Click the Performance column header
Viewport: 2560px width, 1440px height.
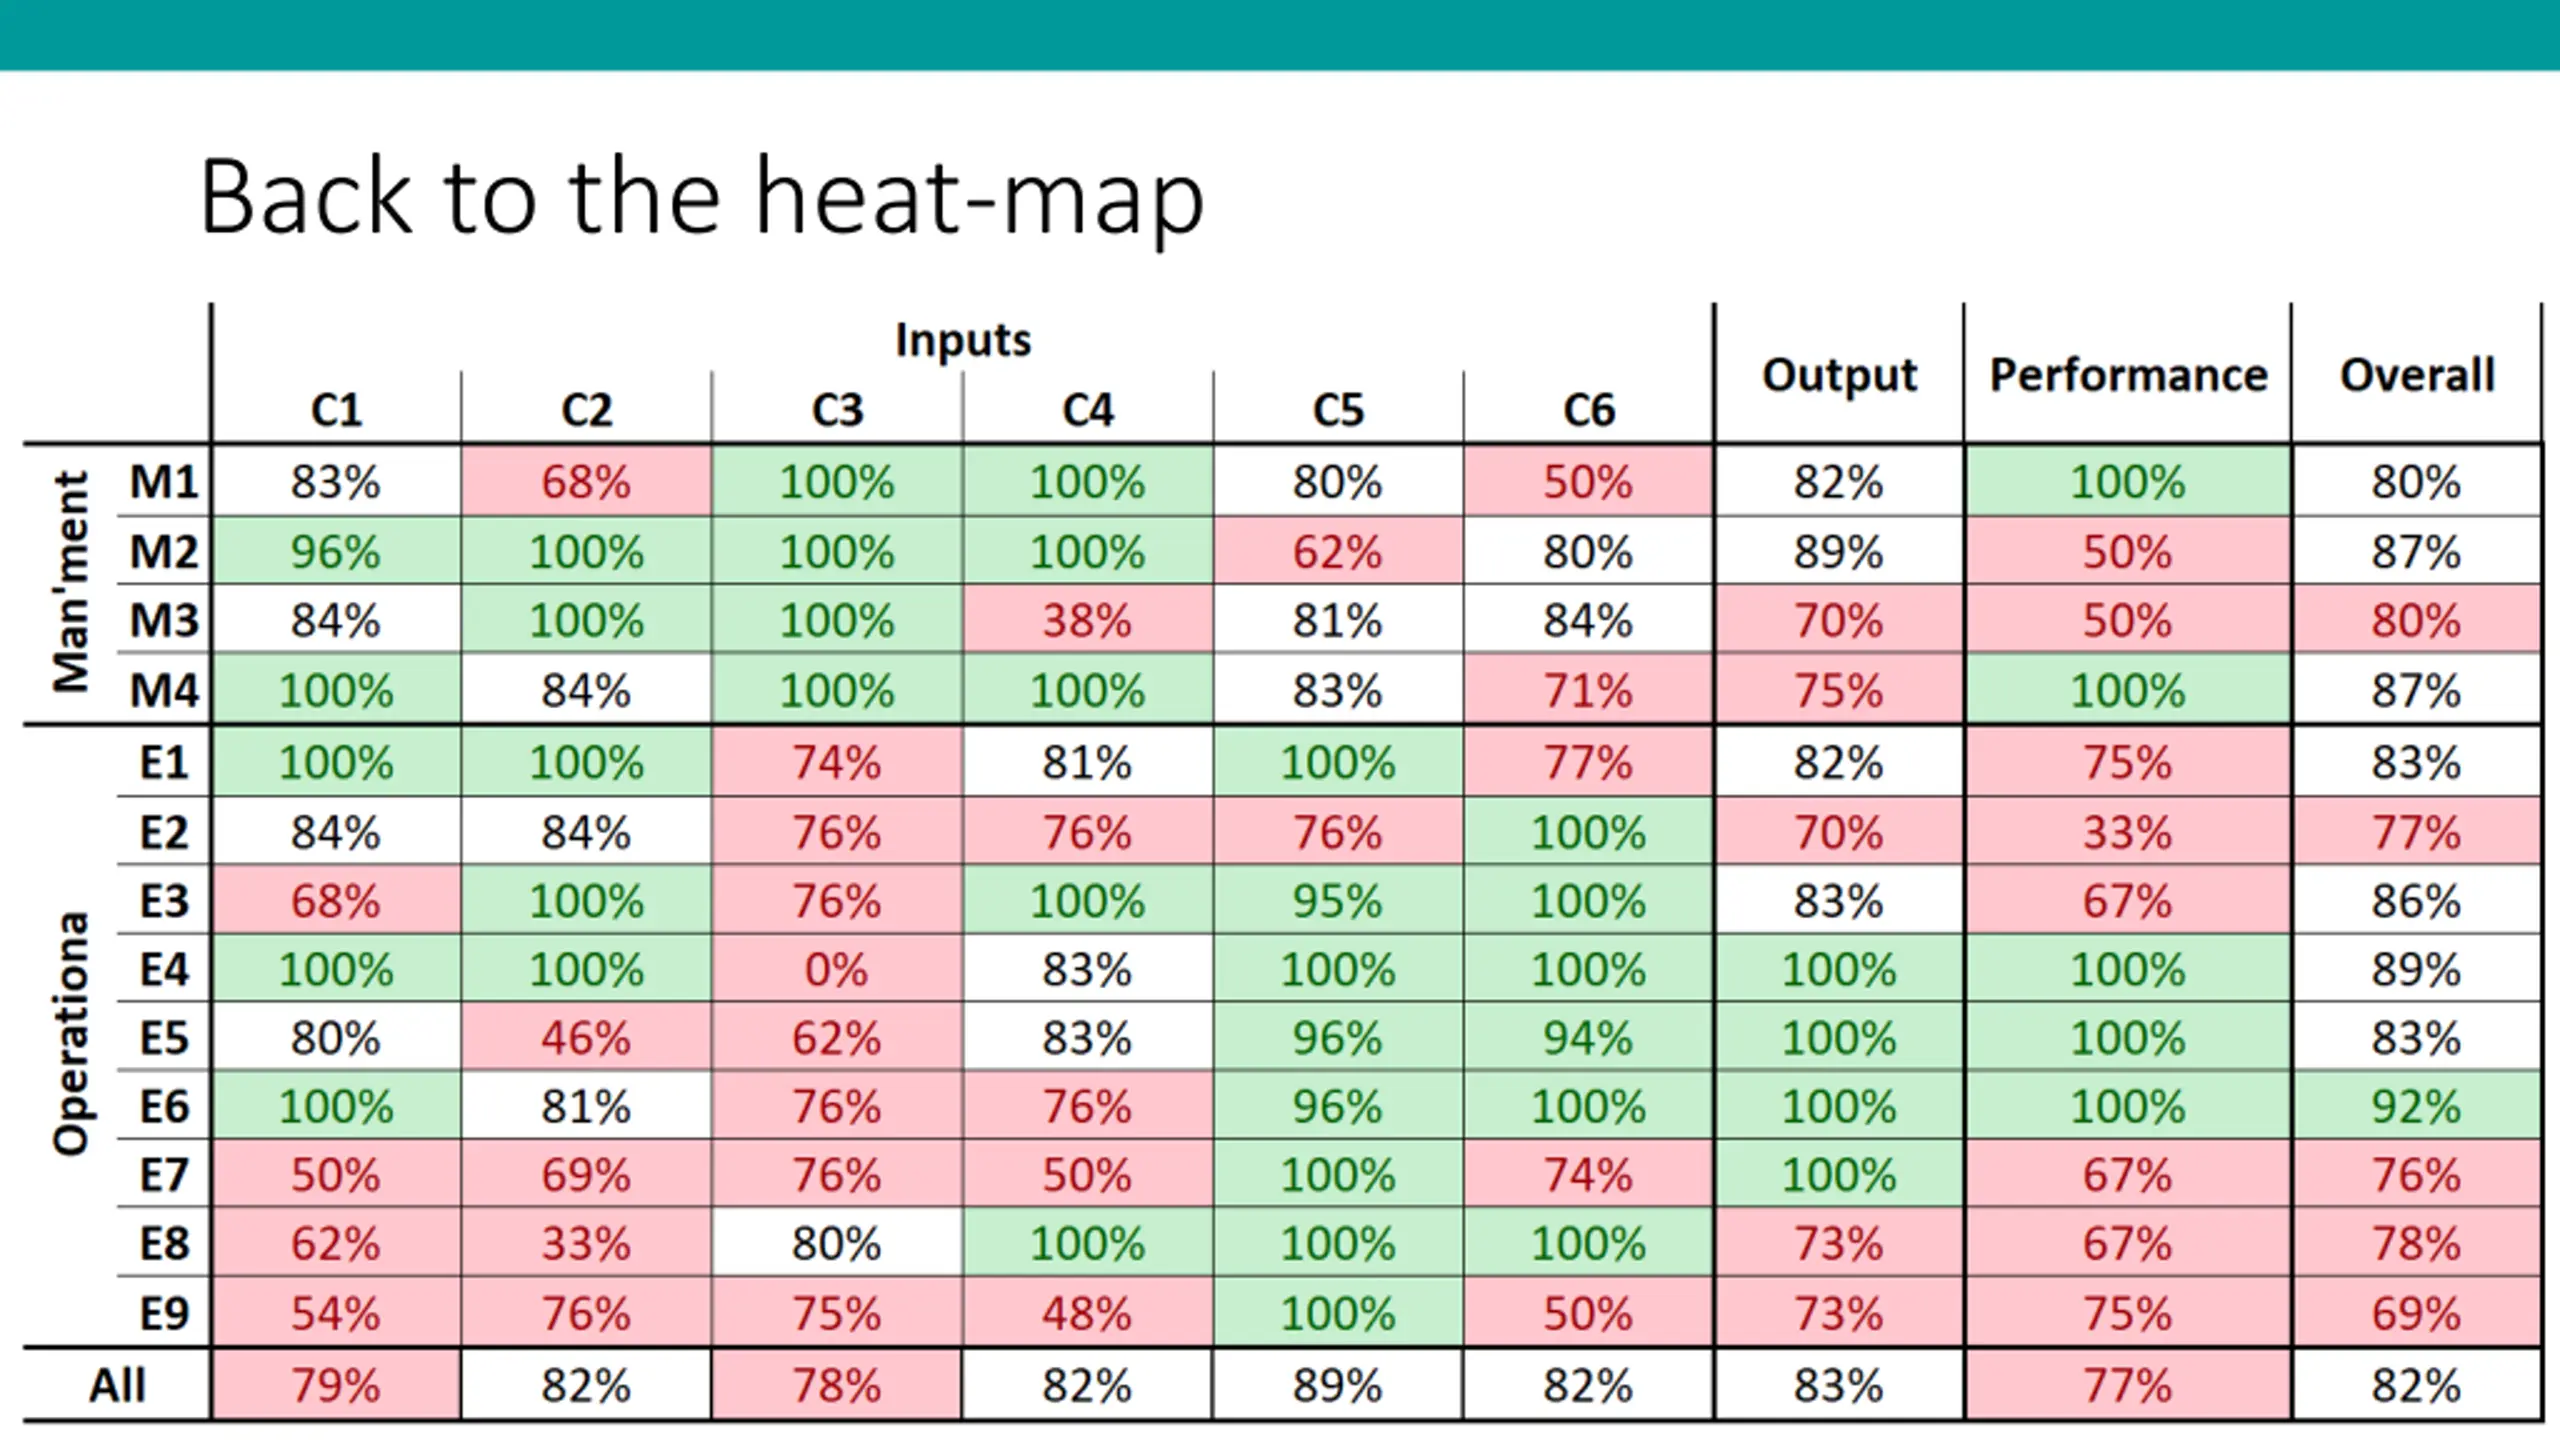tap(2128, 375)
